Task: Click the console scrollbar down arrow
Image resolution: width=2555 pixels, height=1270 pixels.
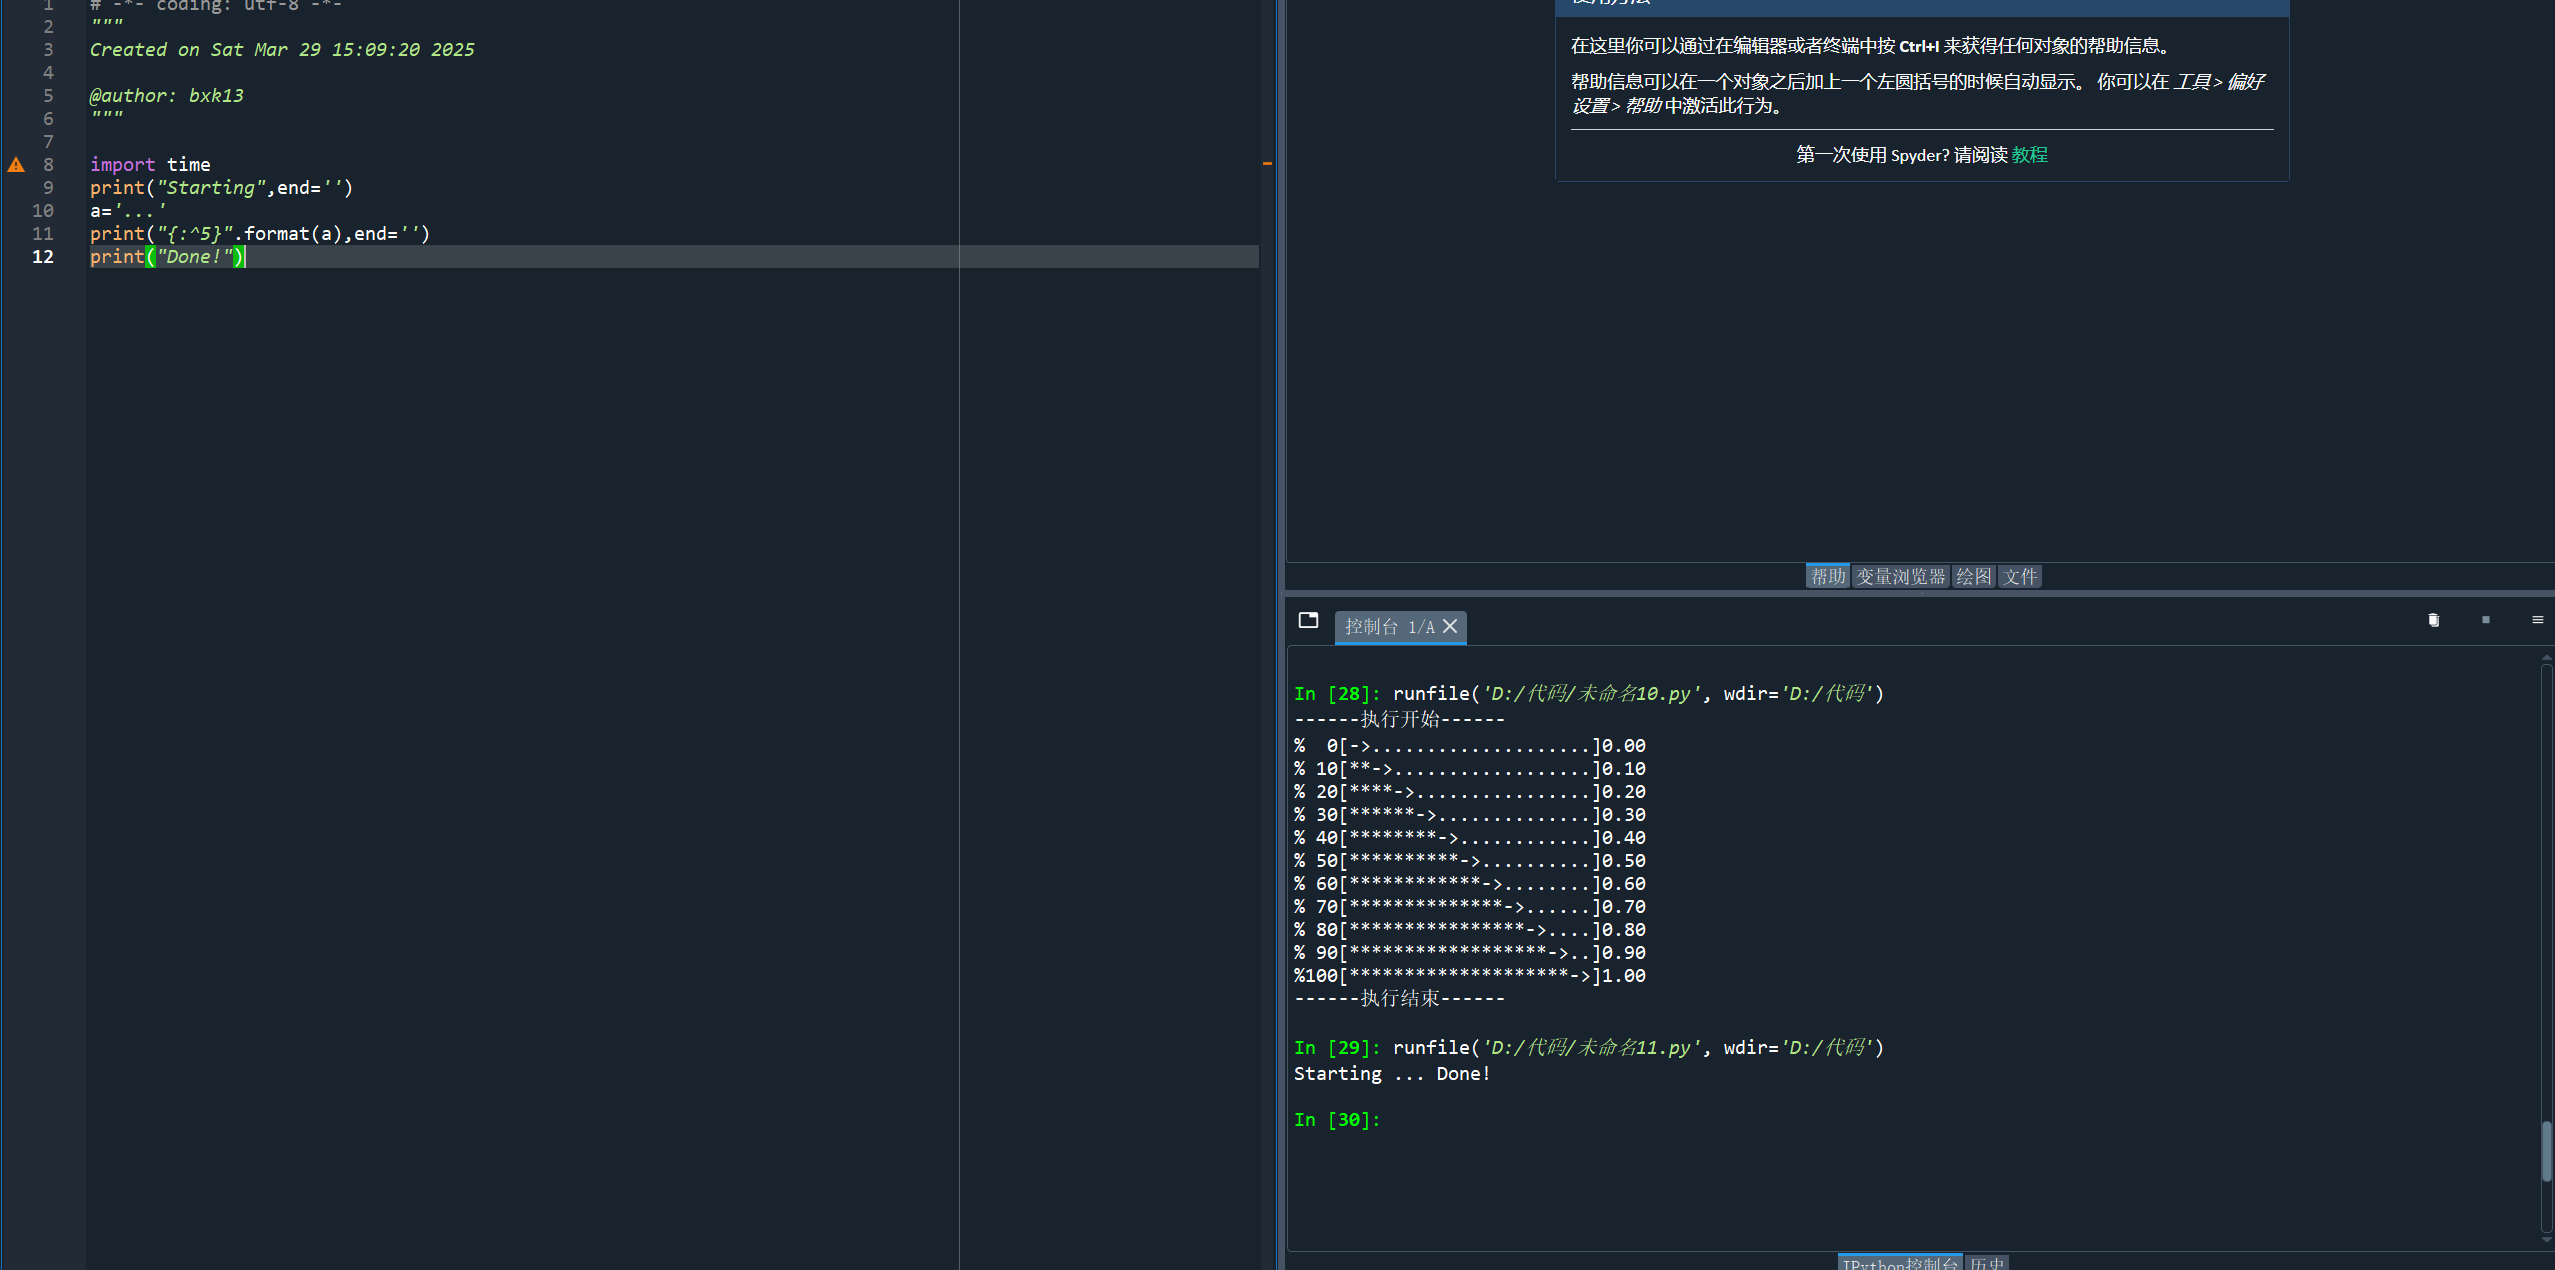Action: click(x=2546, y=1241)
